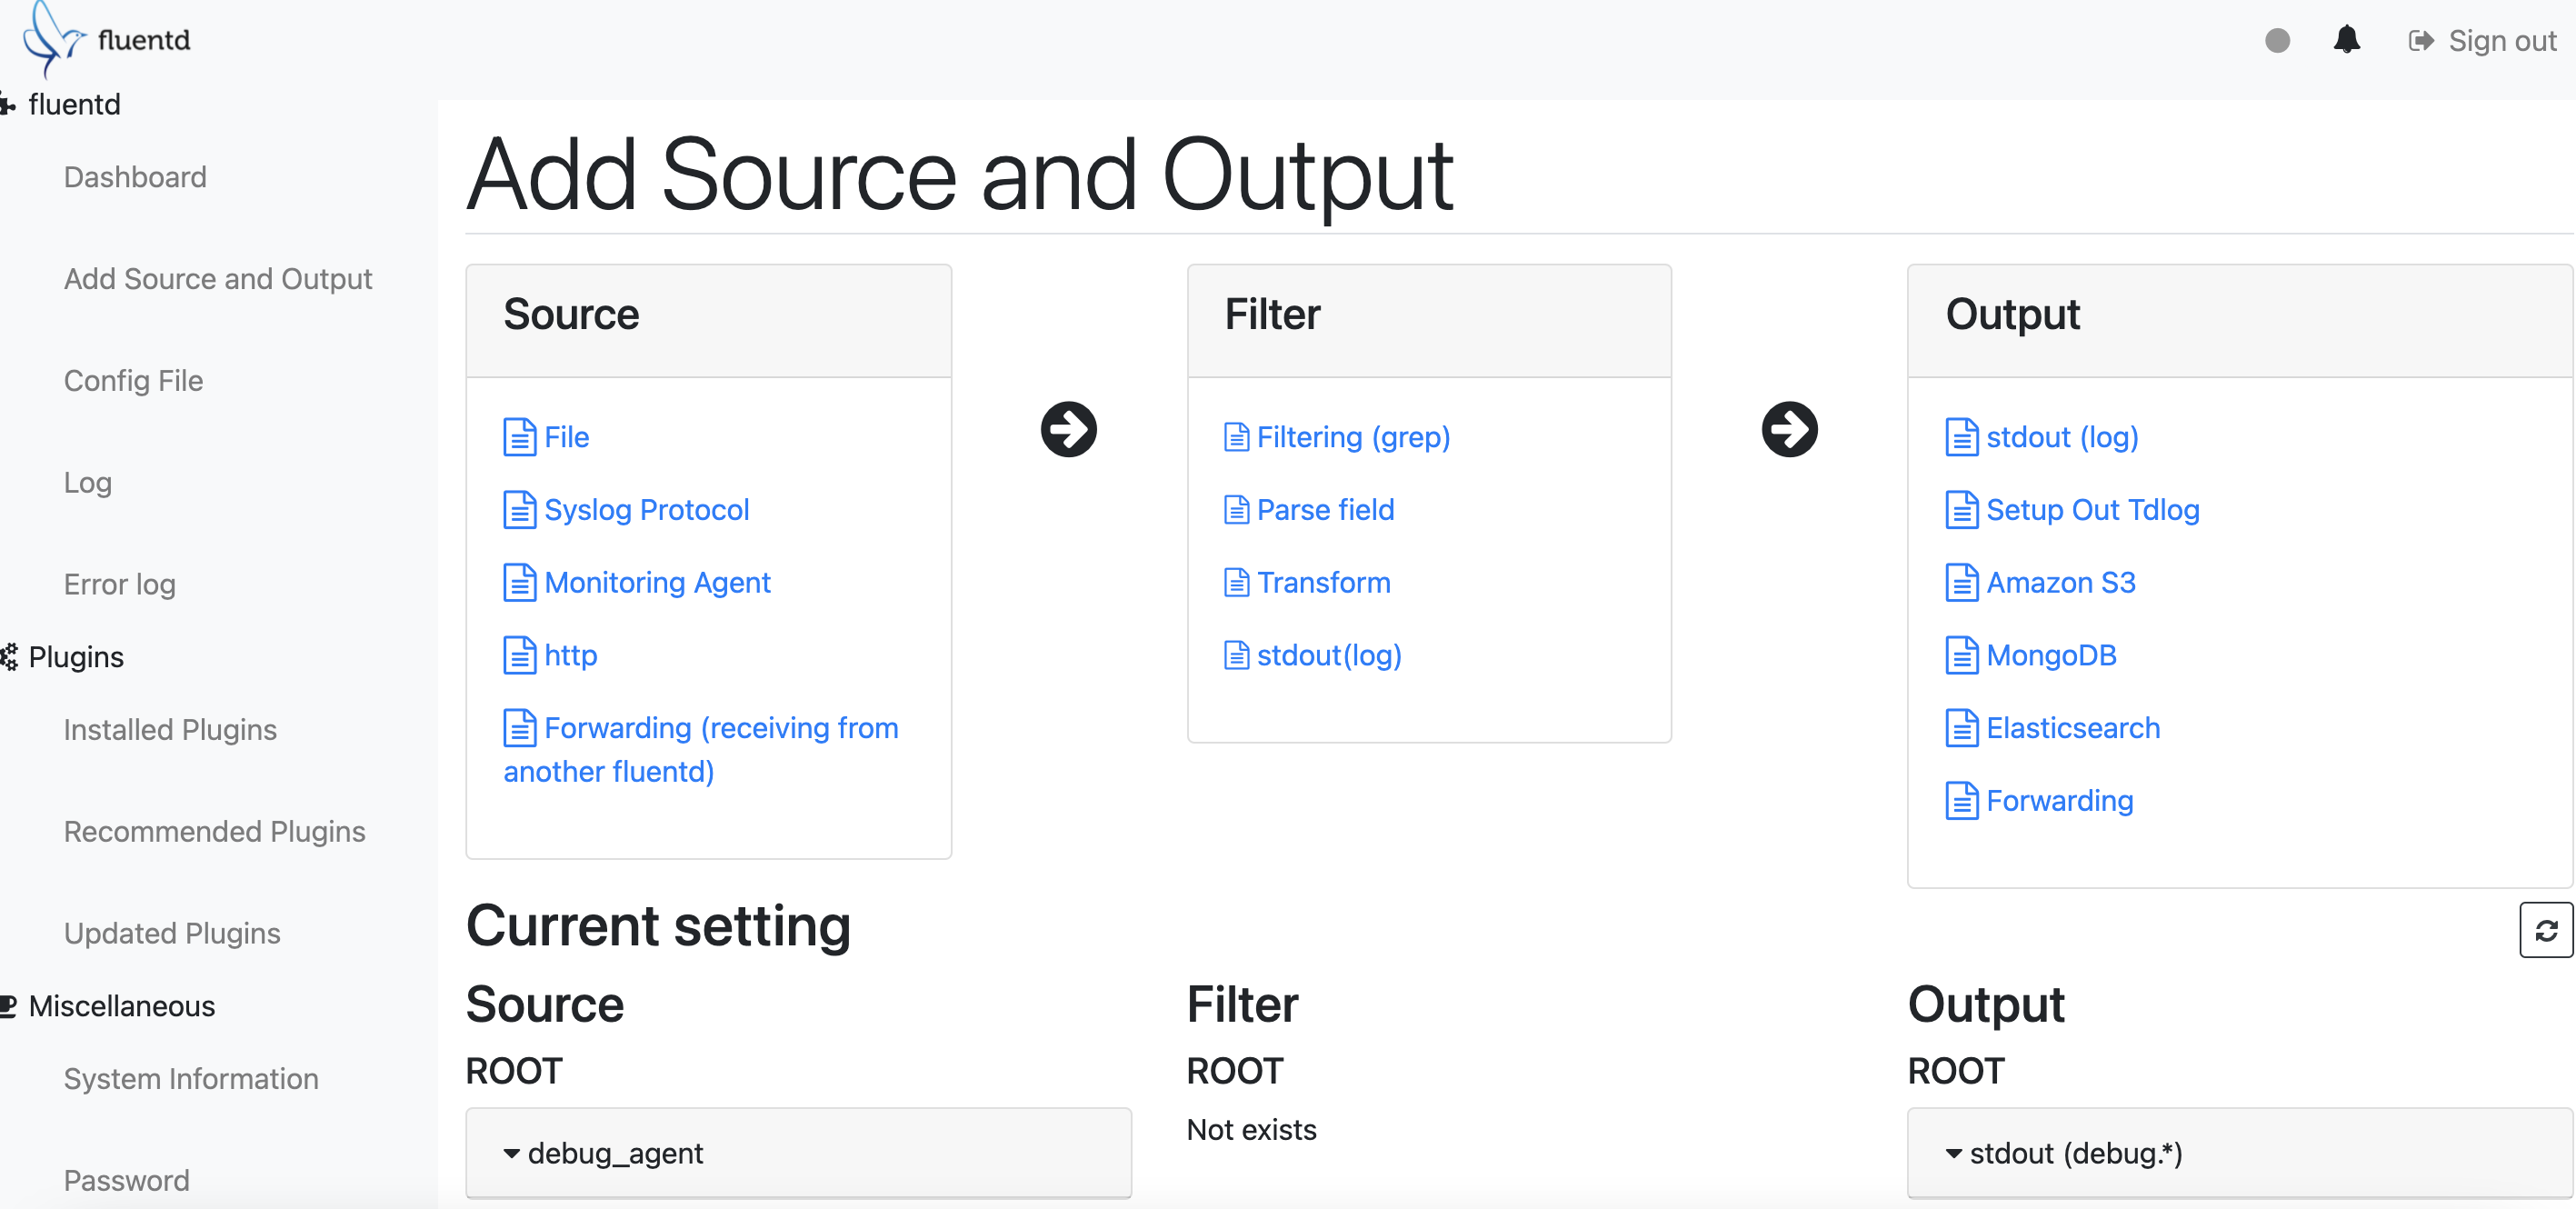This screenshot has width=2576, height=1209.
Task: Click the file icon beside Syslog Protocol
Action: pyautogui.click(x=519, y=510)
